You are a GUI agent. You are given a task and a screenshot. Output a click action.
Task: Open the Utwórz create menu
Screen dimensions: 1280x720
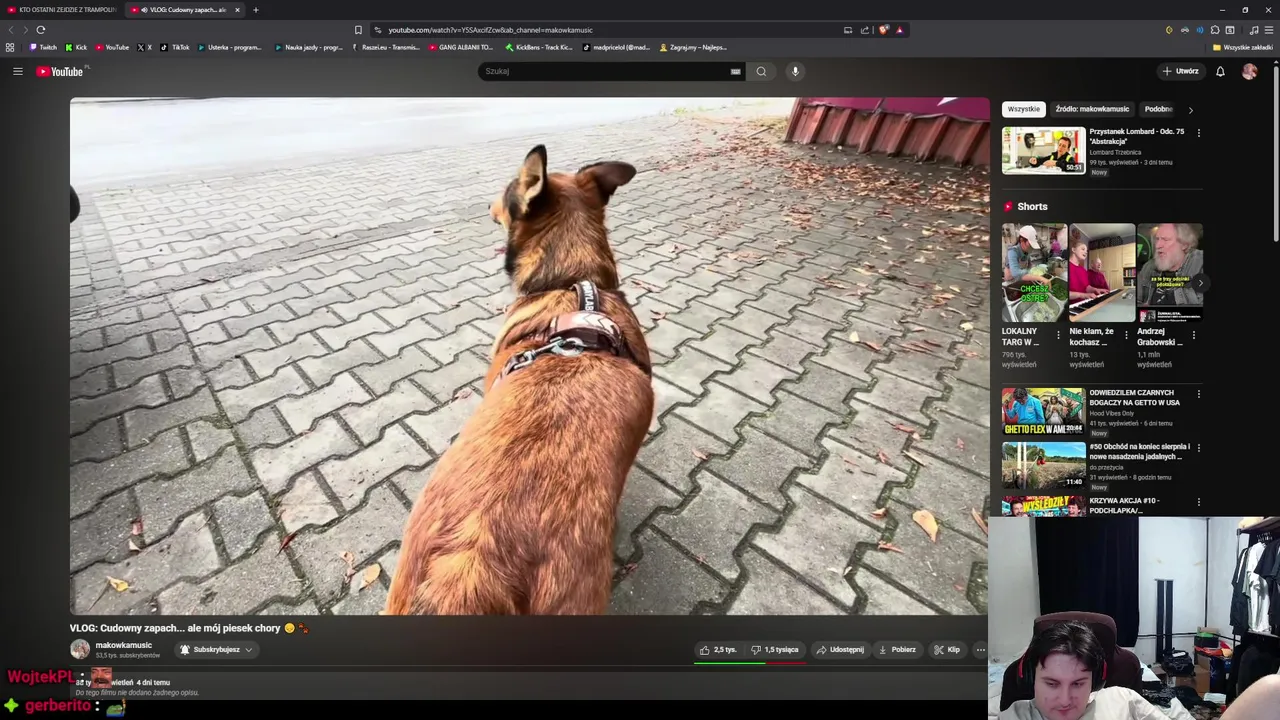point(1180,71)
